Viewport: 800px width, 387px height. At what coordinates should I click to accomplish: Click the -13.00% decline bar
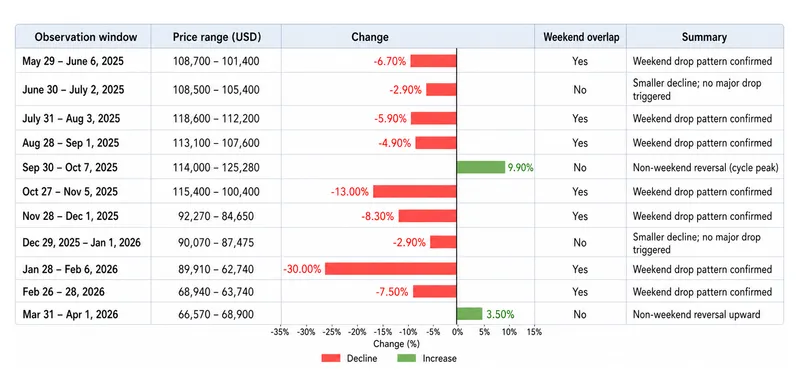pyautogui.click(x=415, y=191)
